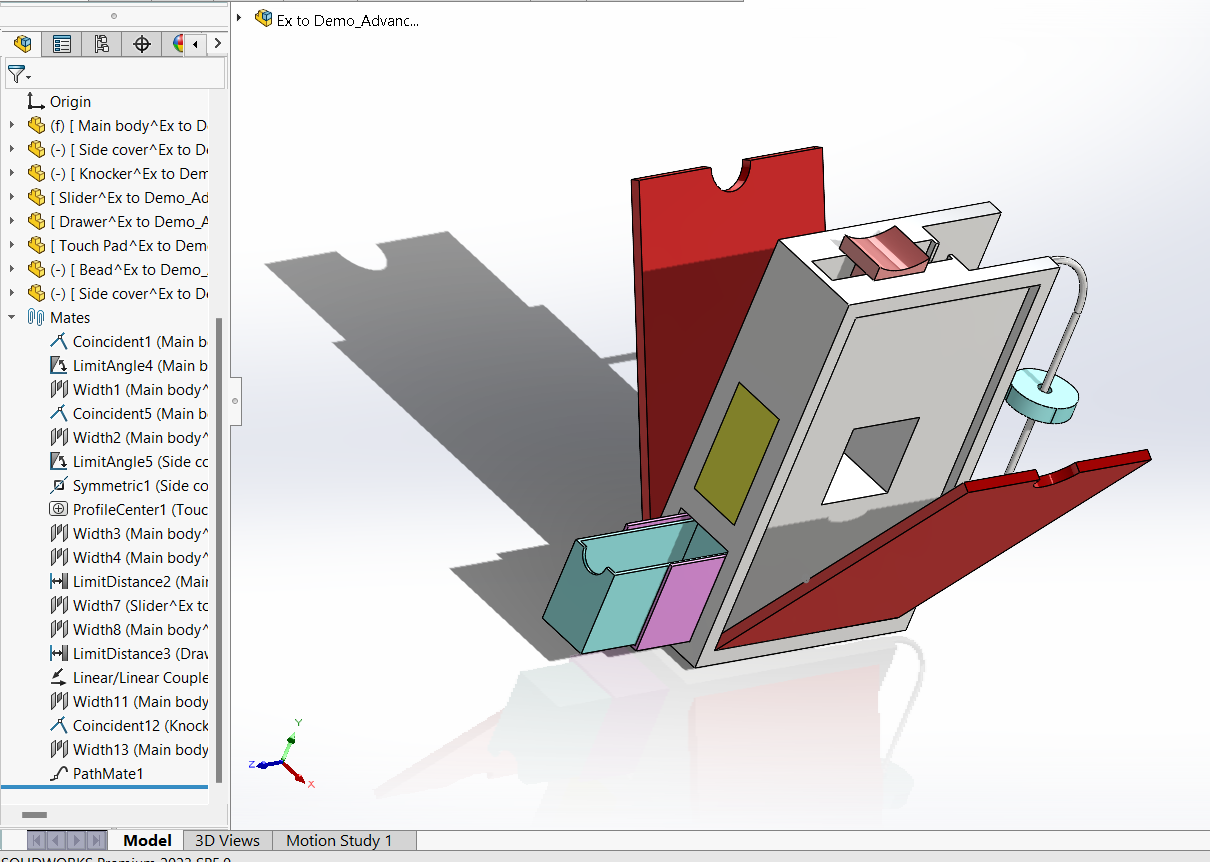This screenshot has width=1210, height=862.
Task: Expand the Bead component
Action: point(12,269)
